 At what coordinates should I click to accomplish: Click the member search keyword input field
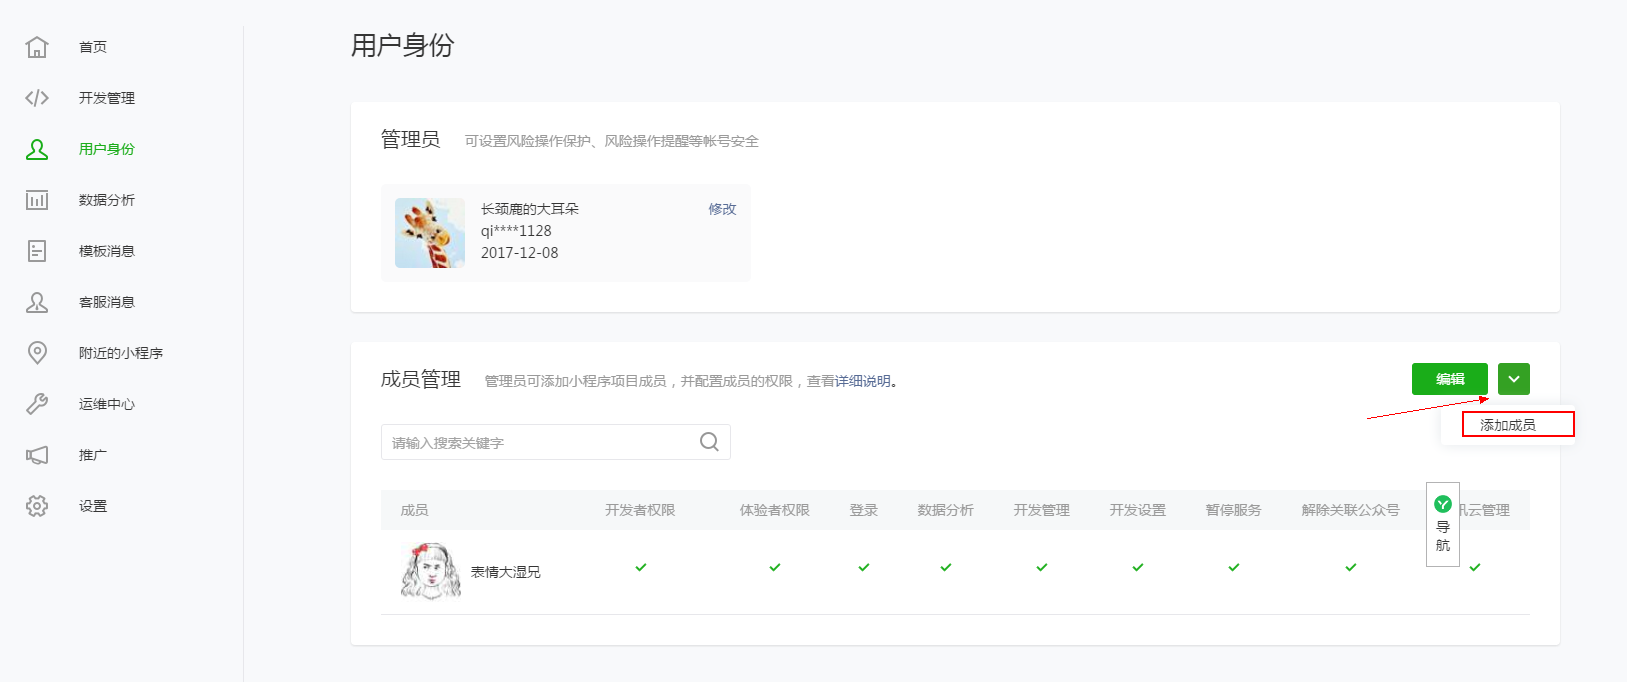point(540,442)
